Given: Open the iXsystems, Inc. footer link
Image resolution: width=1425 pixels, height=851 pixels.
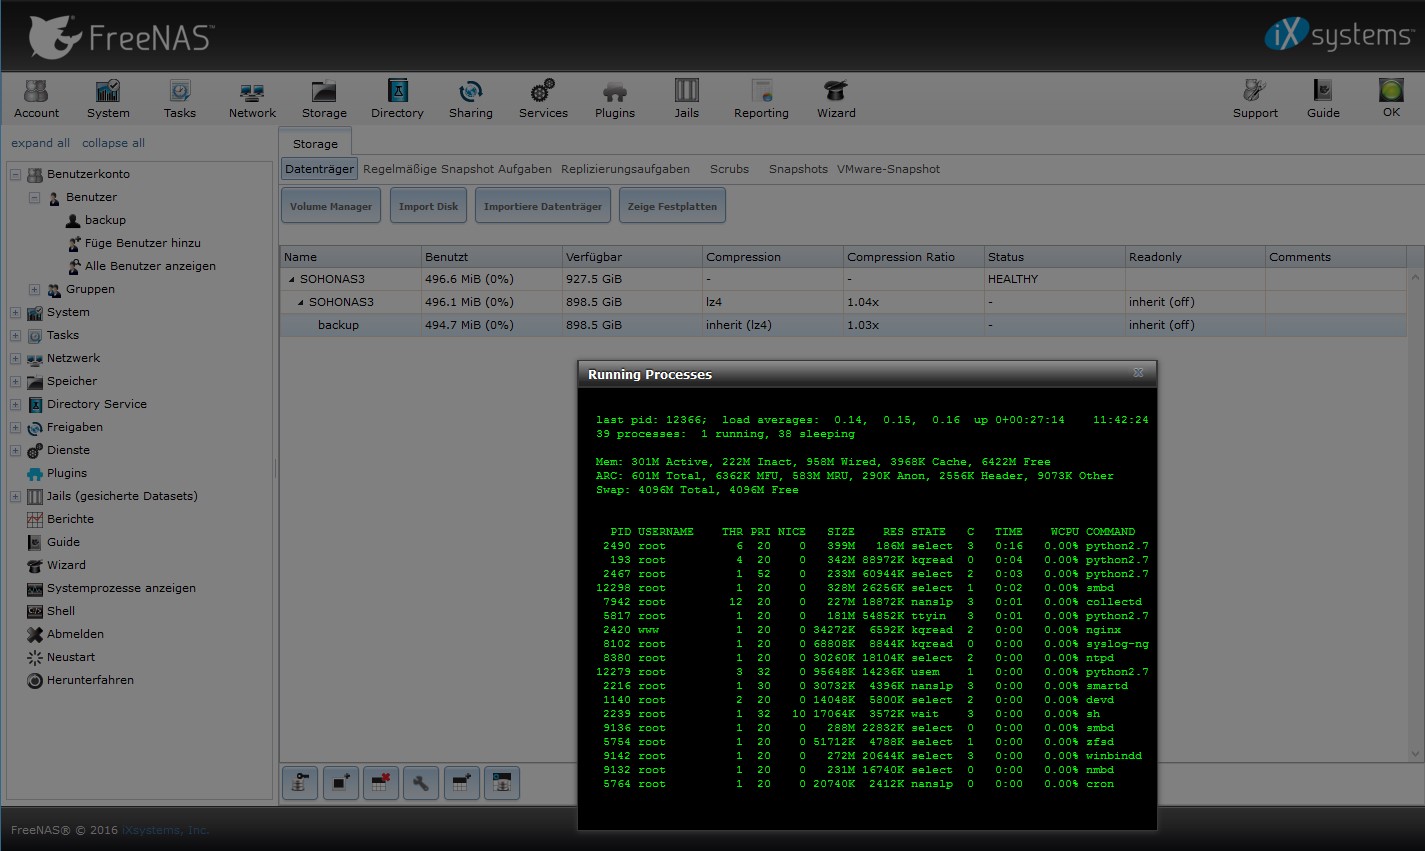Looking at the screenshot, I should point(165,830).
